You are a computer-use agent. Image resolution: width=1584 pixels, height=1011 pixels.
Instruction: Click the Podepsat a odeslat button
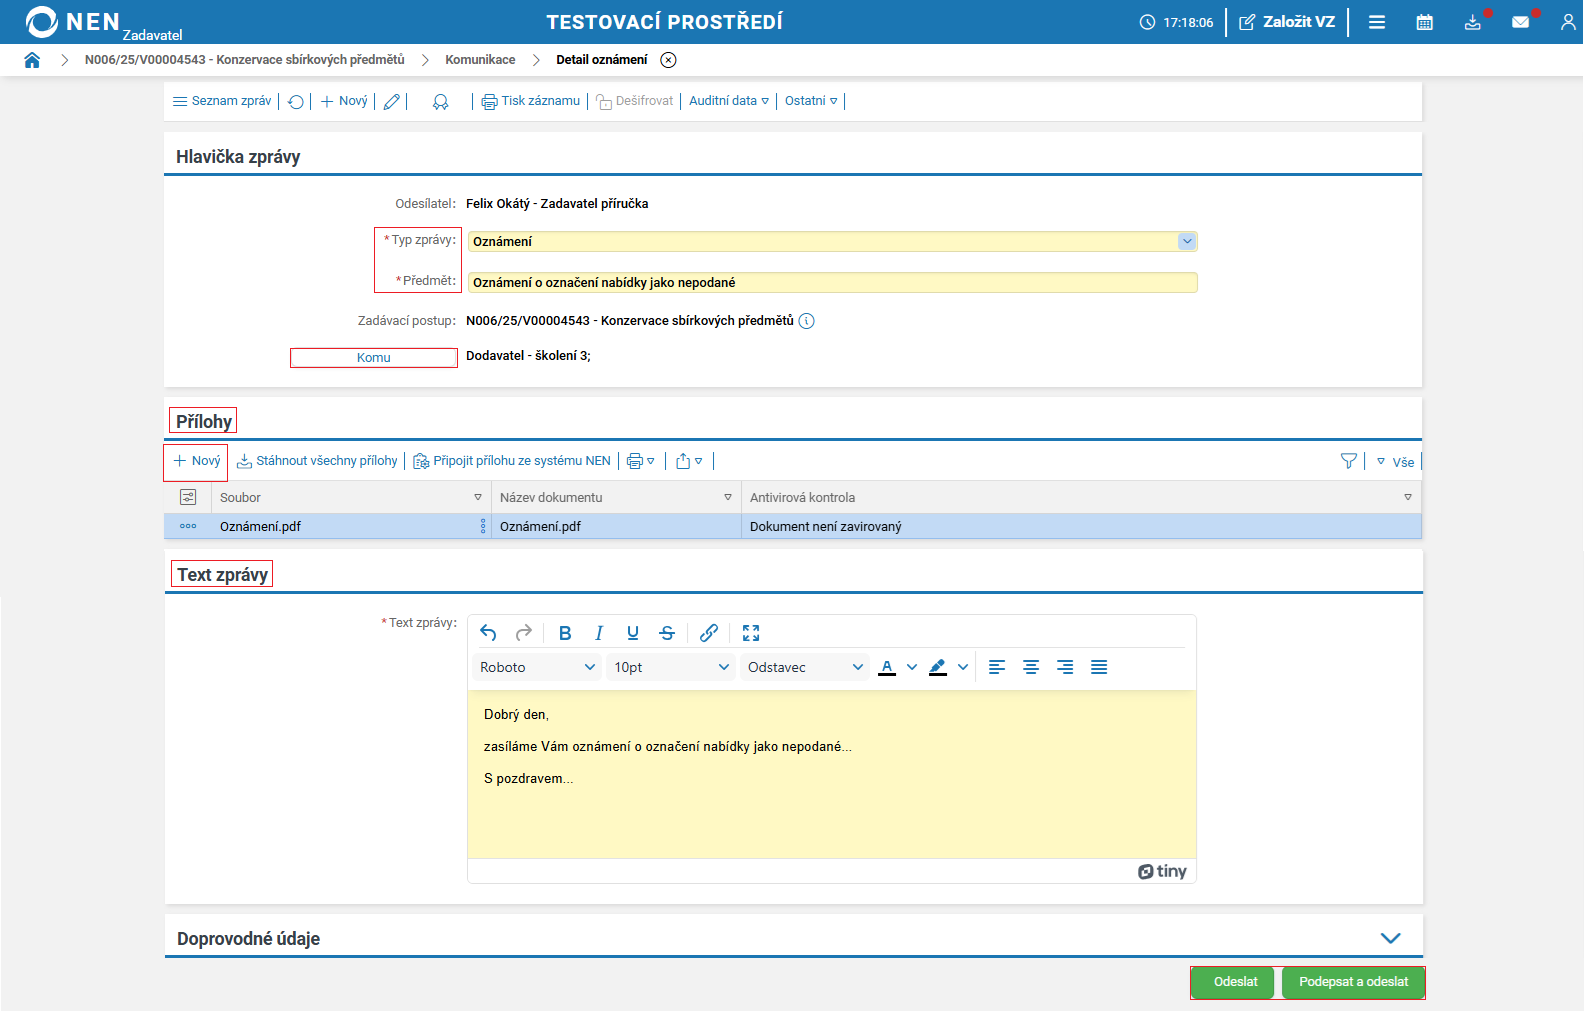1353,982
